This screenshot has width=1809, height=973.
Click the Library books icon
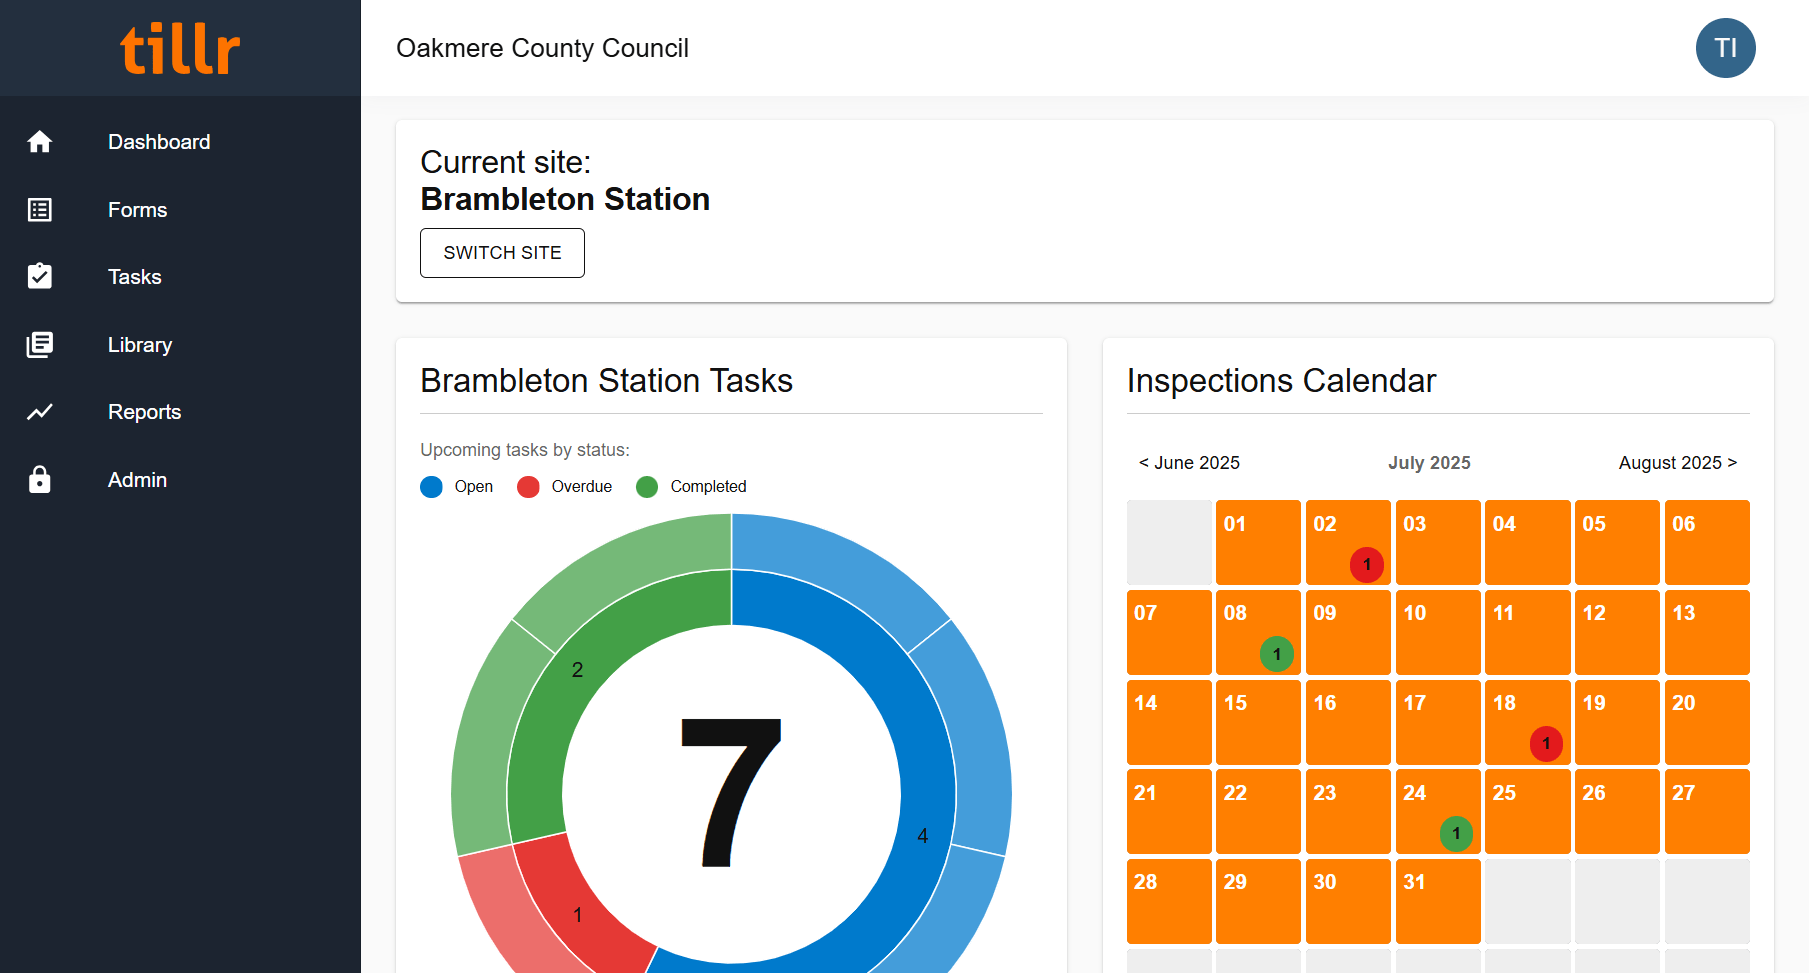click(40, 345)
